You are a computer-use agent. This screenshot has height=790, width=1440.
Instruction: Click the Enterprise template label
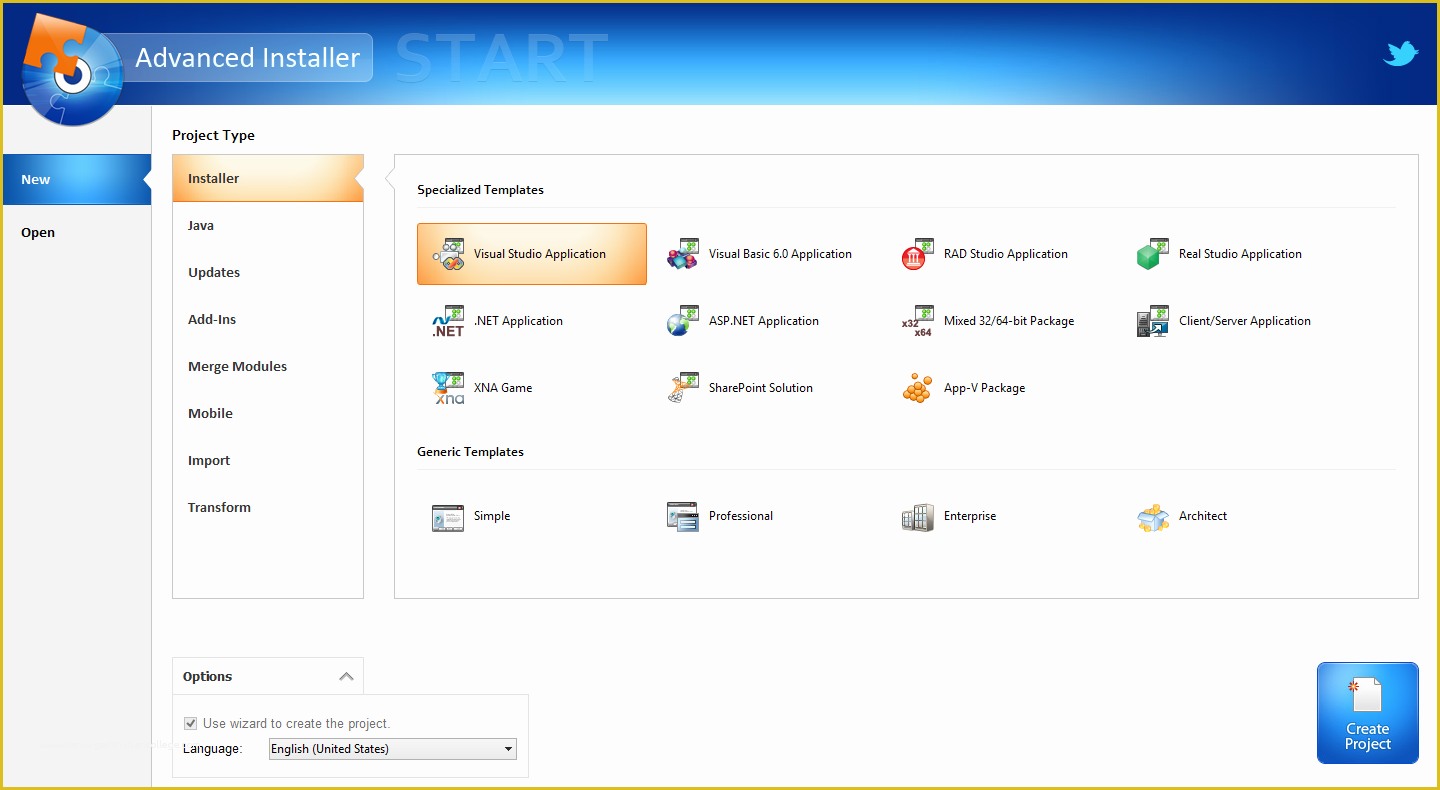(x=969, y=516)
